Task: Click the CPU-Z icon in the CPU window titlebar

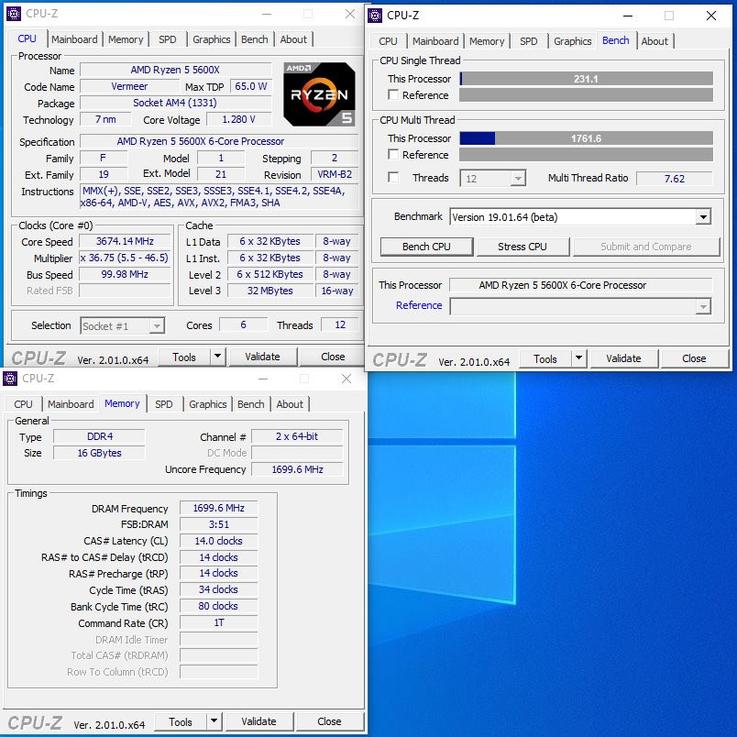Action: tap(11, 14)
